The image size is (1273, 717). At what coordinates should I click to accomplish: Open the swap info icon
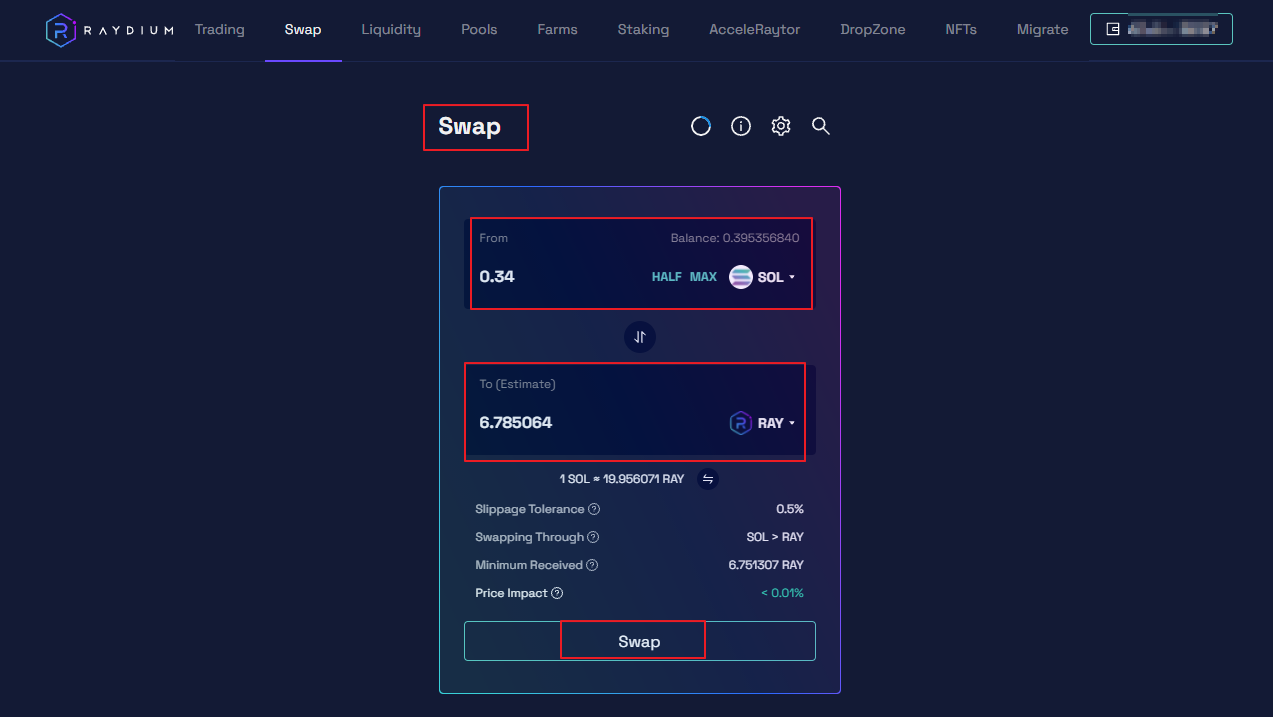click(741, 126)
